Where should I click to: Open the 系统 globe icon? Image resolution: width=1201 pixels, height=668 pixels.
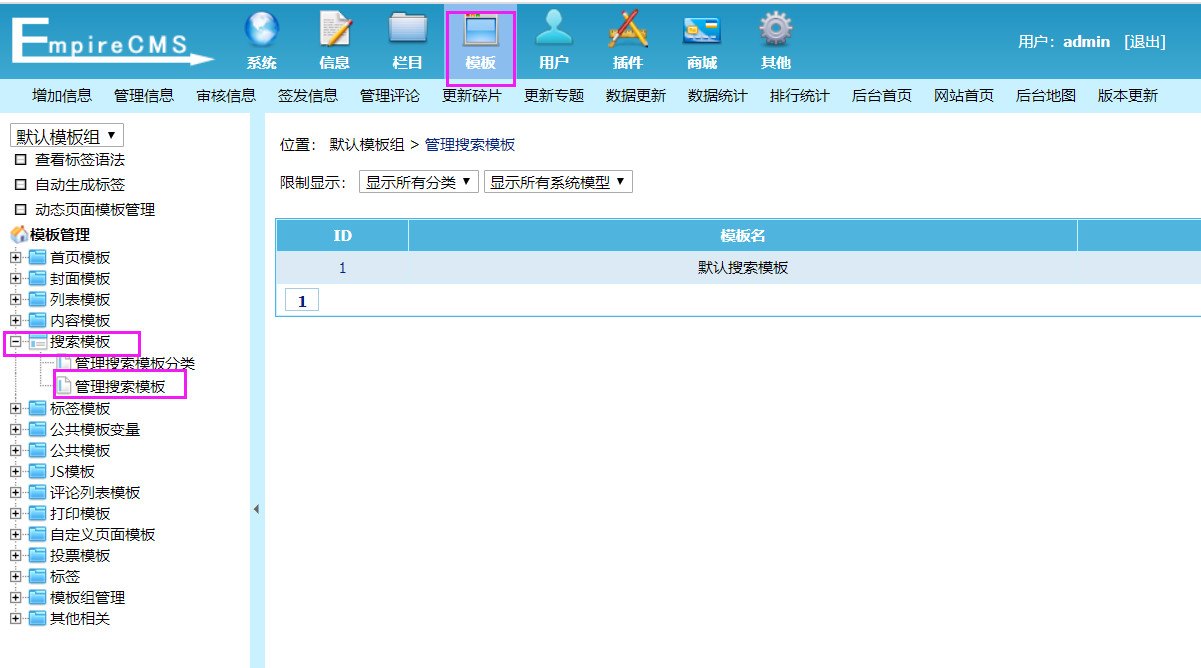(262, 29)
